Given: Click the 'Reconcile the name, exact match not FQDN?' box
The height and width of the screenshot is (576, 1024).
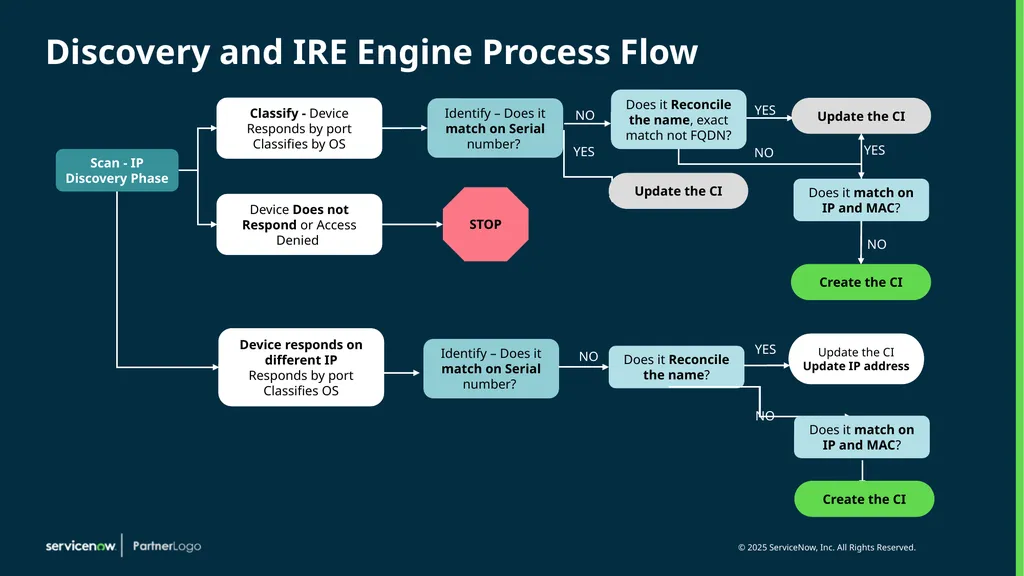Looking at the screenshot, I should (679, 120).
